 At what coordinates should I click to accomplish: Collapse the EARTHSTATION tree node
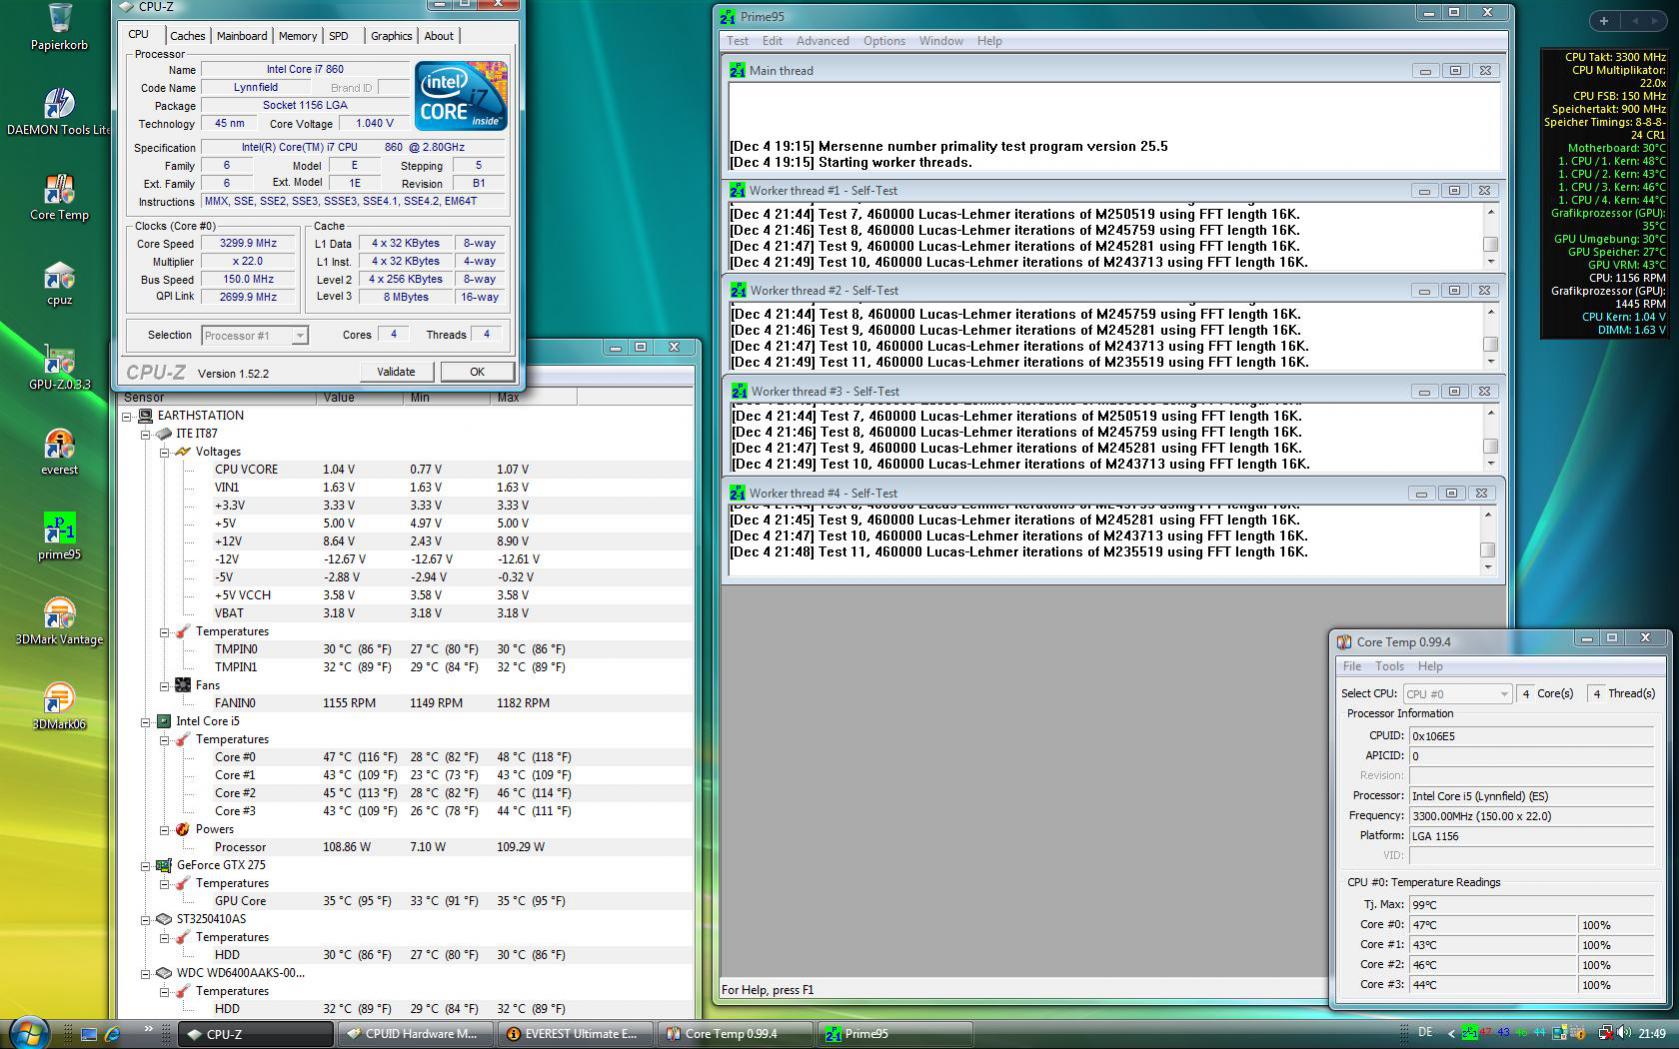coord(127,416)
